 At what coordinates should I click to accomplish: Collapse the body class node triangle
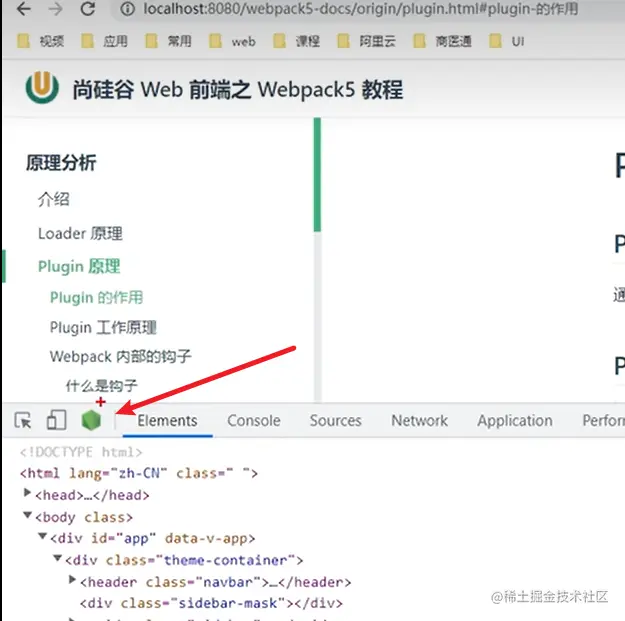coord(27,515)
